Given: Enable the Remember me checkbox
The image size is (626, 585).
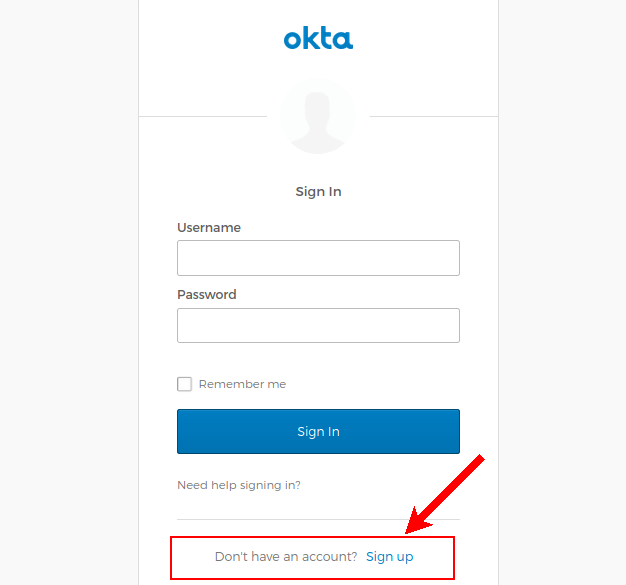Looking at the screenshot, I should pyautogui.click(x=184, y=384).
